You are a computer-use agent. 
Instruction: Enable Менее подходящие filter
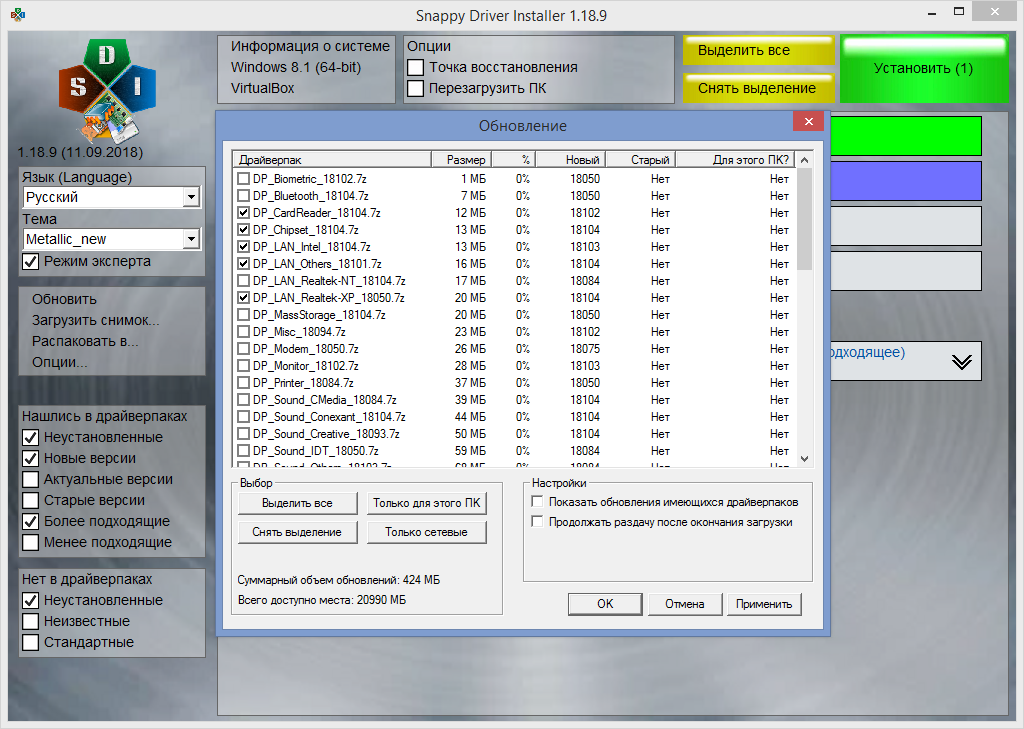coord(31,542)
